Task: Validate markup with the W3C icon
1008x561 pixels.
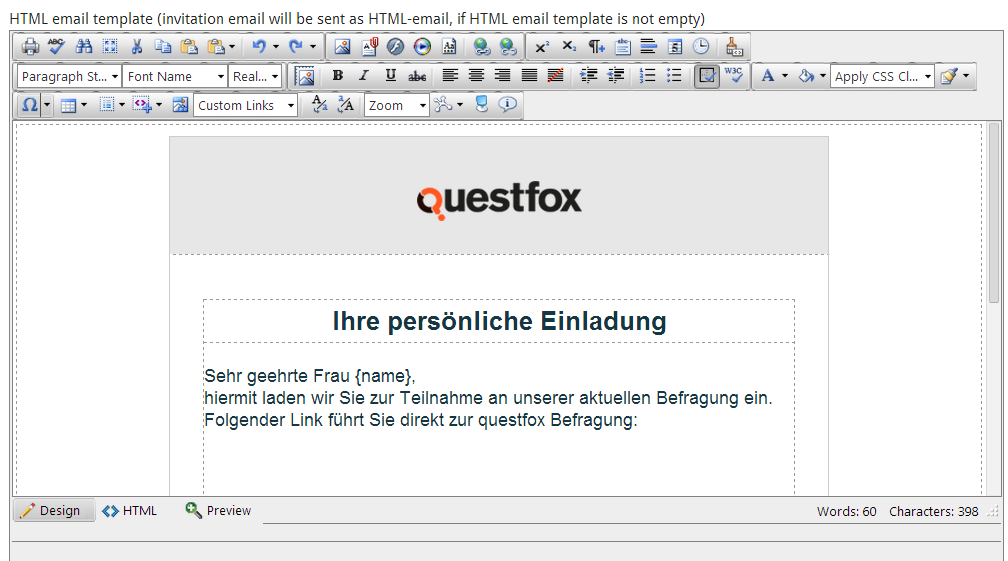Action: click(x=734, y=76)
